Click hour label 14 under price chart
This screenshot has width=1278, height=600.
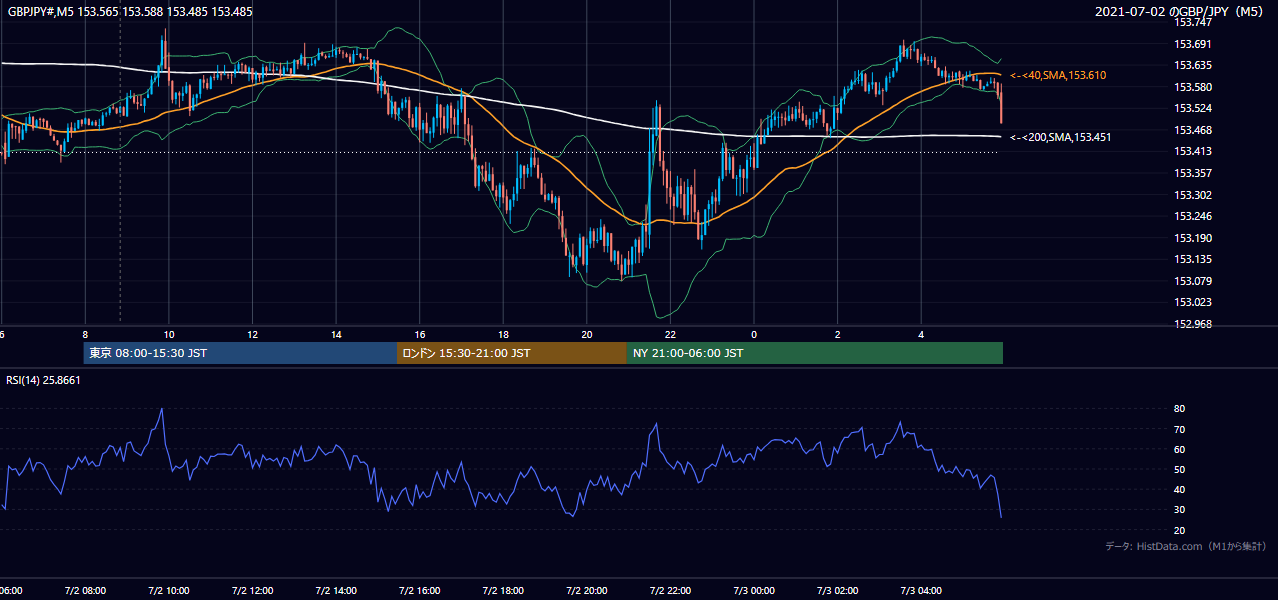click(x=336, y=335)
